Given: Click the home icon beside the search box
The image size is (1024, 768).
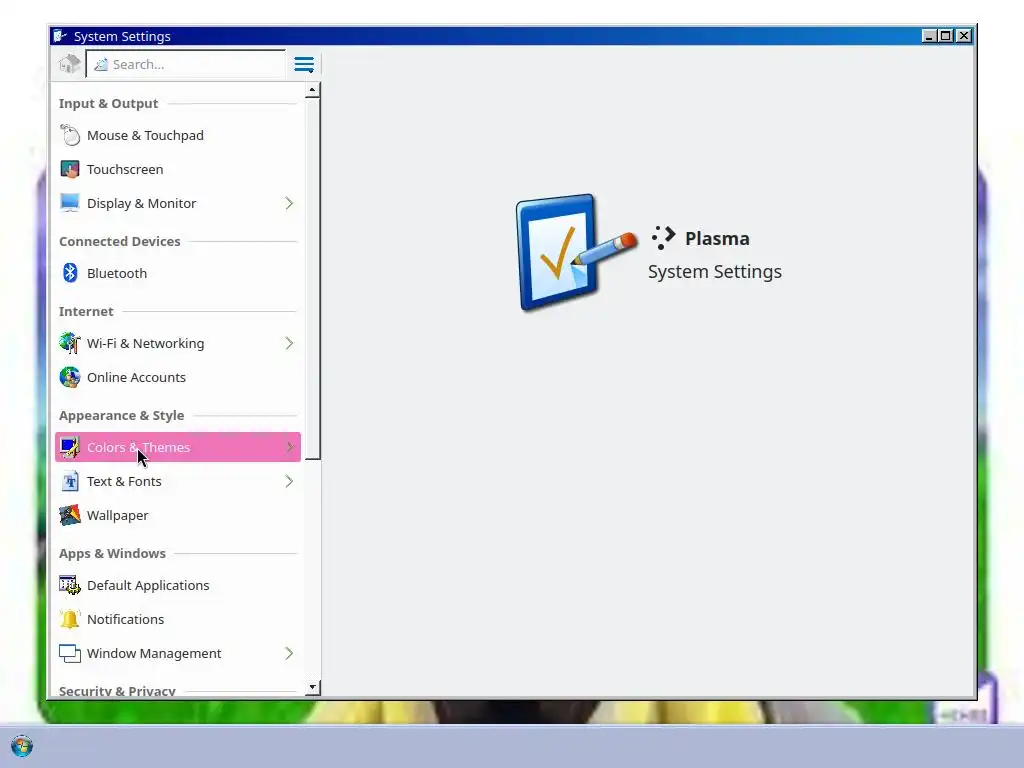Looking at the screenshot, I should point(69,64).
